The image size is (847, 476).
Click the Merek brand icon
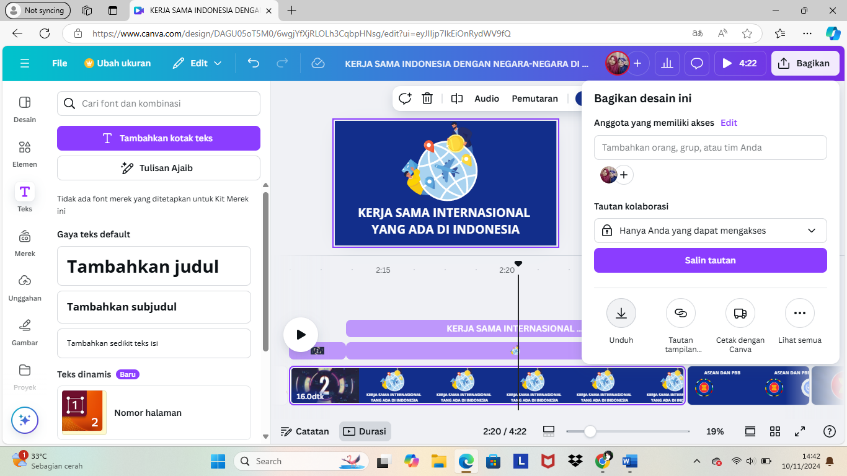(x=25, y=241)
